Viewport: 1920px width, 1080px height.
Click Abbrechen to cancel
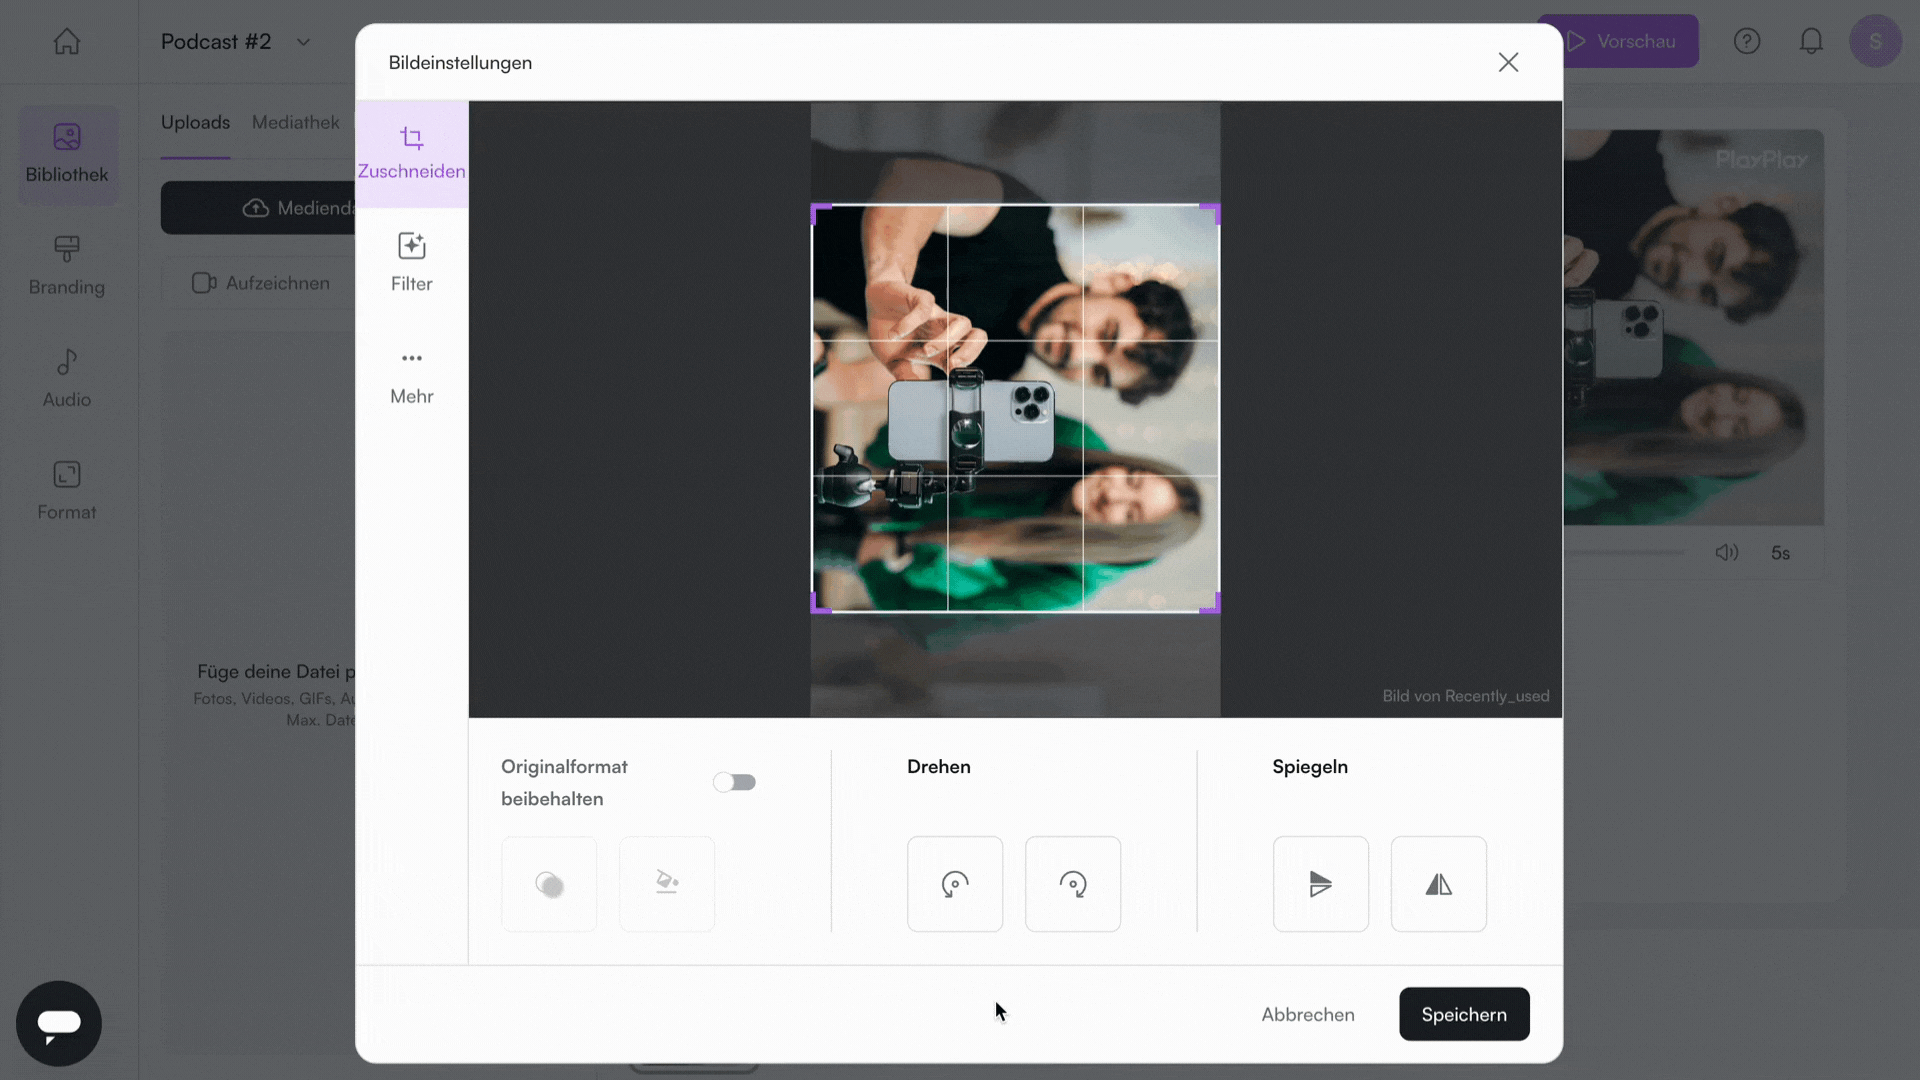1308,1014
